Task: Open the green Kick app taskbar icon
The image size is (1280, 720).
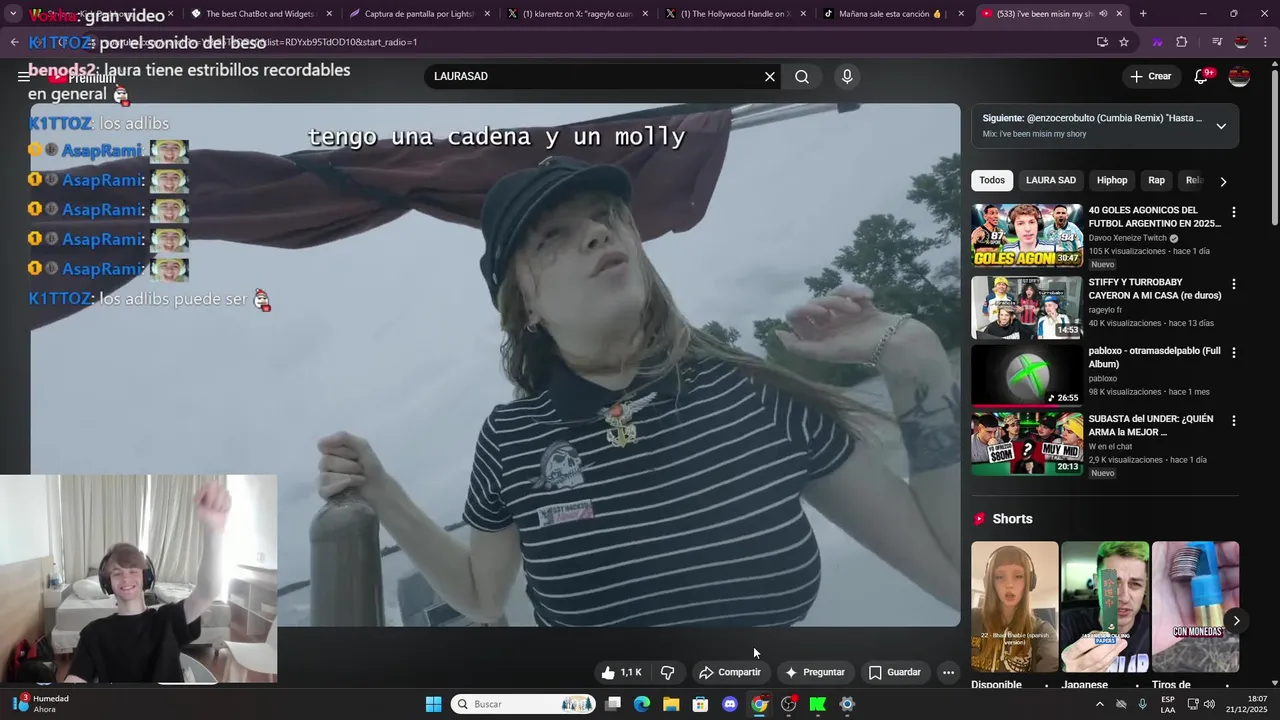Action: 818,704
